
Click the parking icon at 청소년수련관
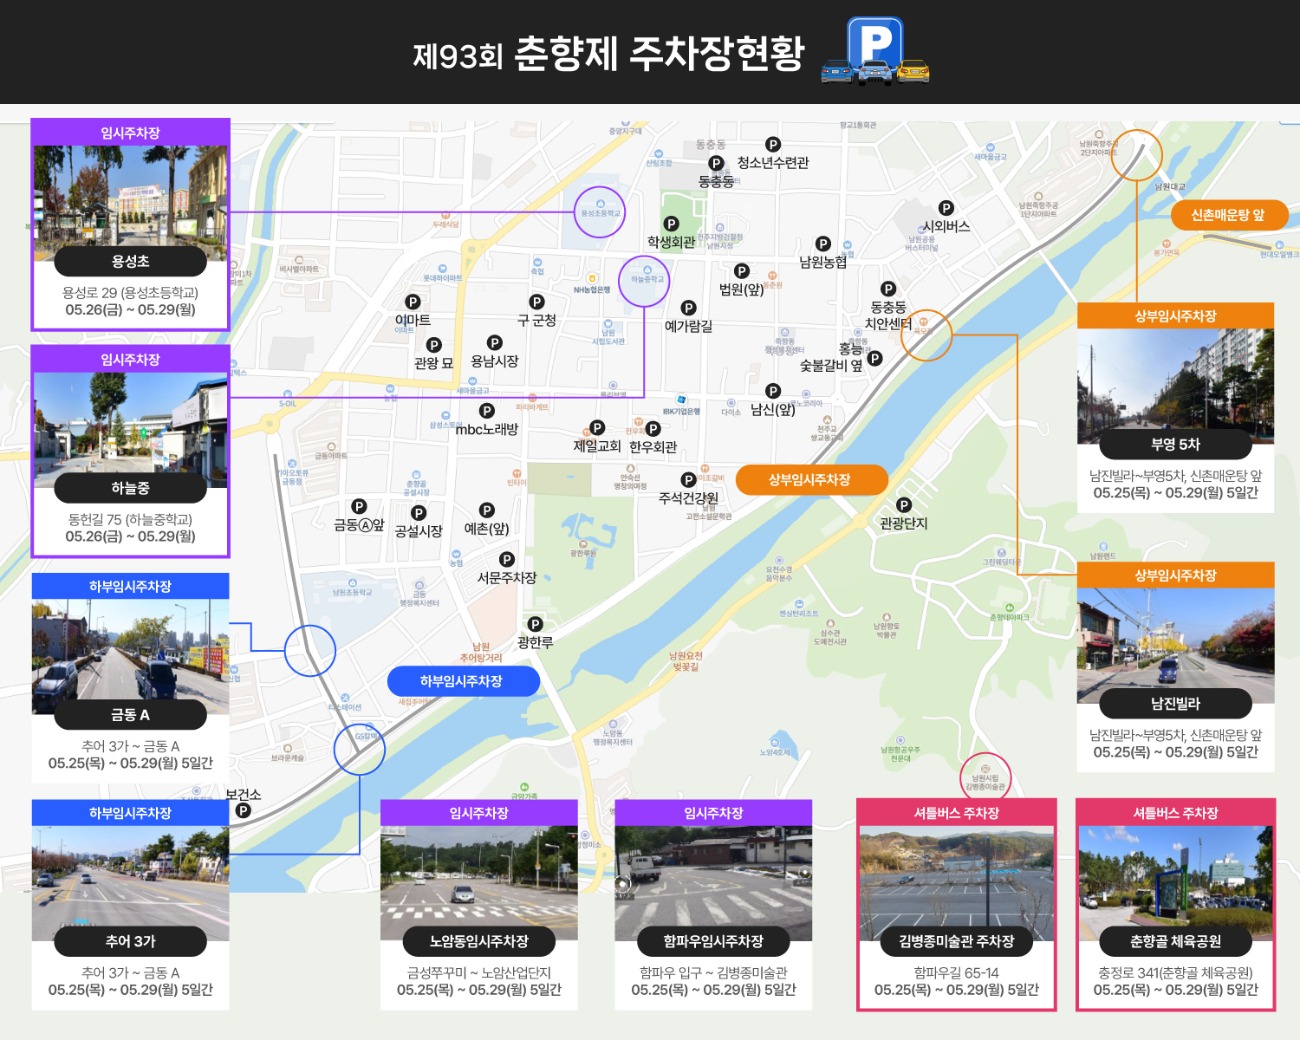pyautogui.click(x=772, y=145)
